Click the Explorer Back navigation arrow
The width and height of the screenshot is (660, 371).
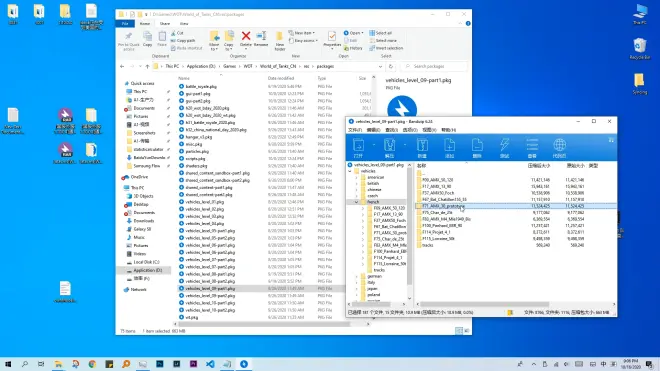pyautogui.click(x=122, y=67)
